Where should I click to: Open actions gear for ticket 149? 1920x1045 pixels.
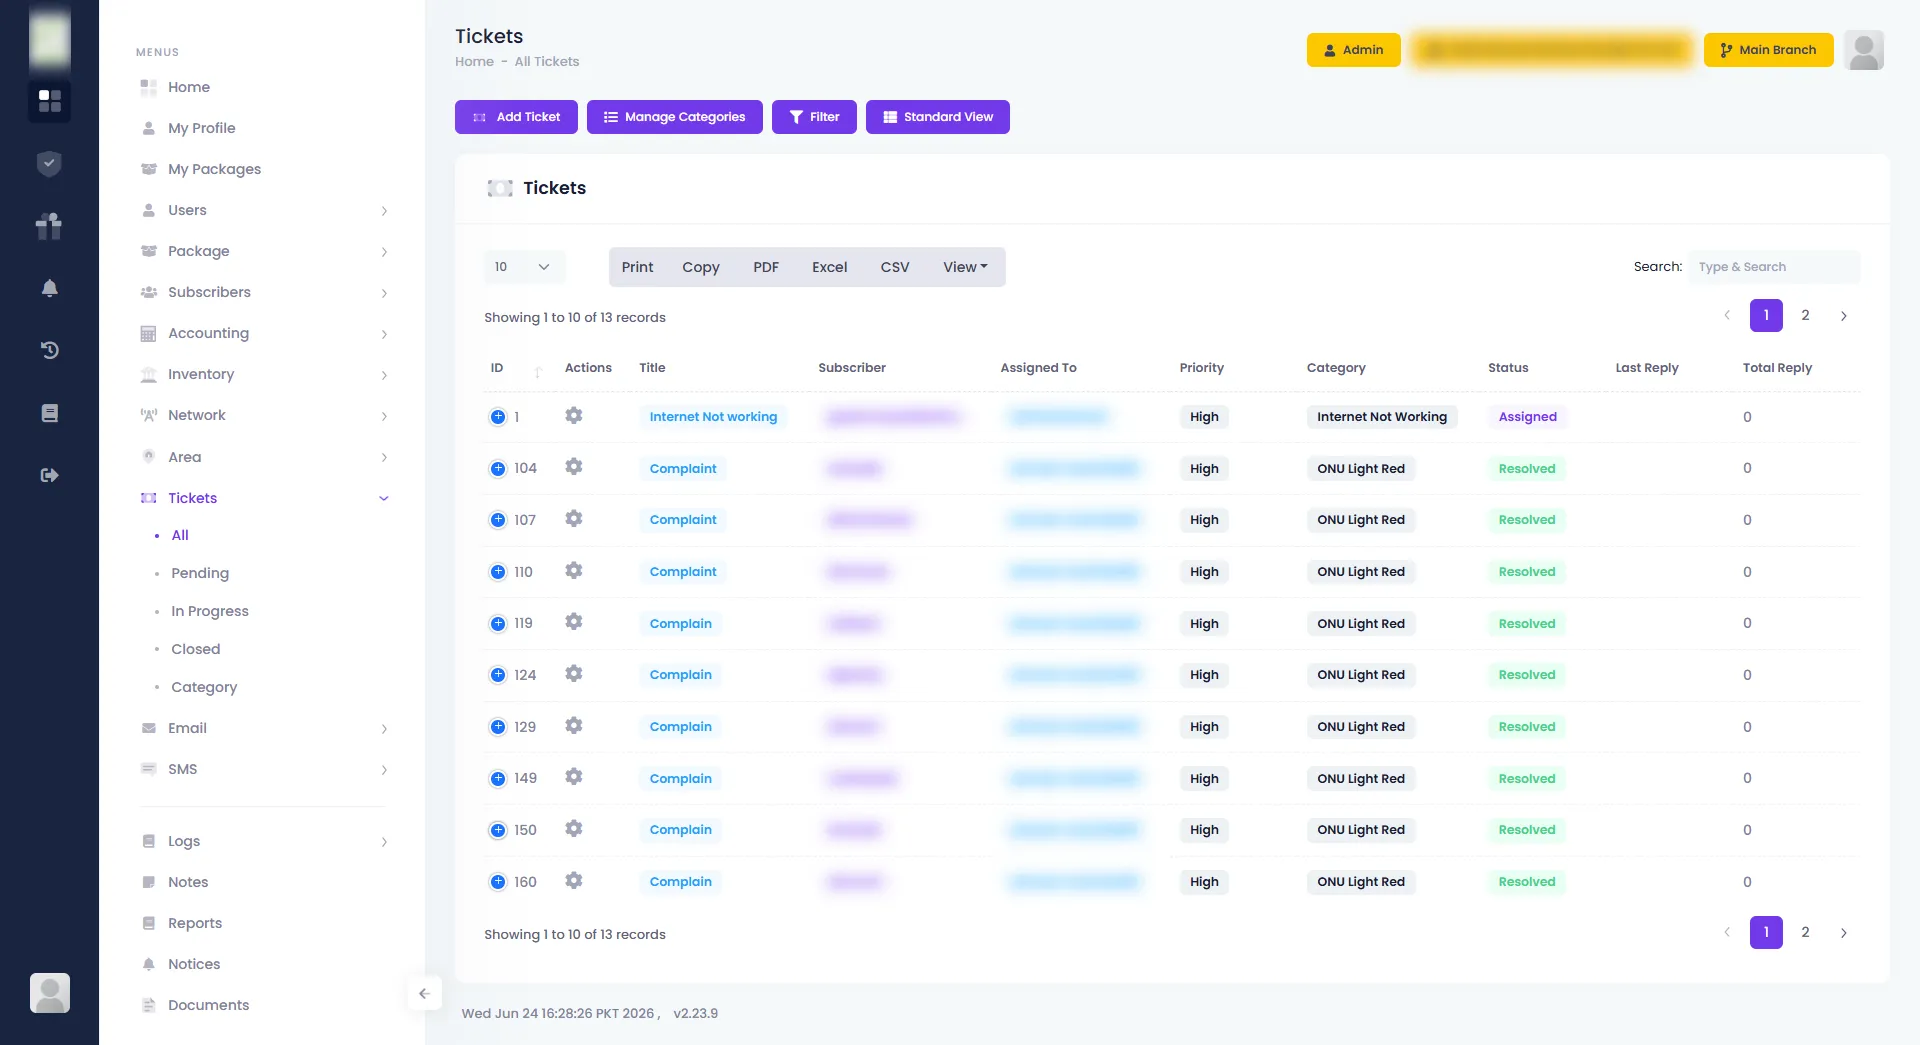[573, 776]
